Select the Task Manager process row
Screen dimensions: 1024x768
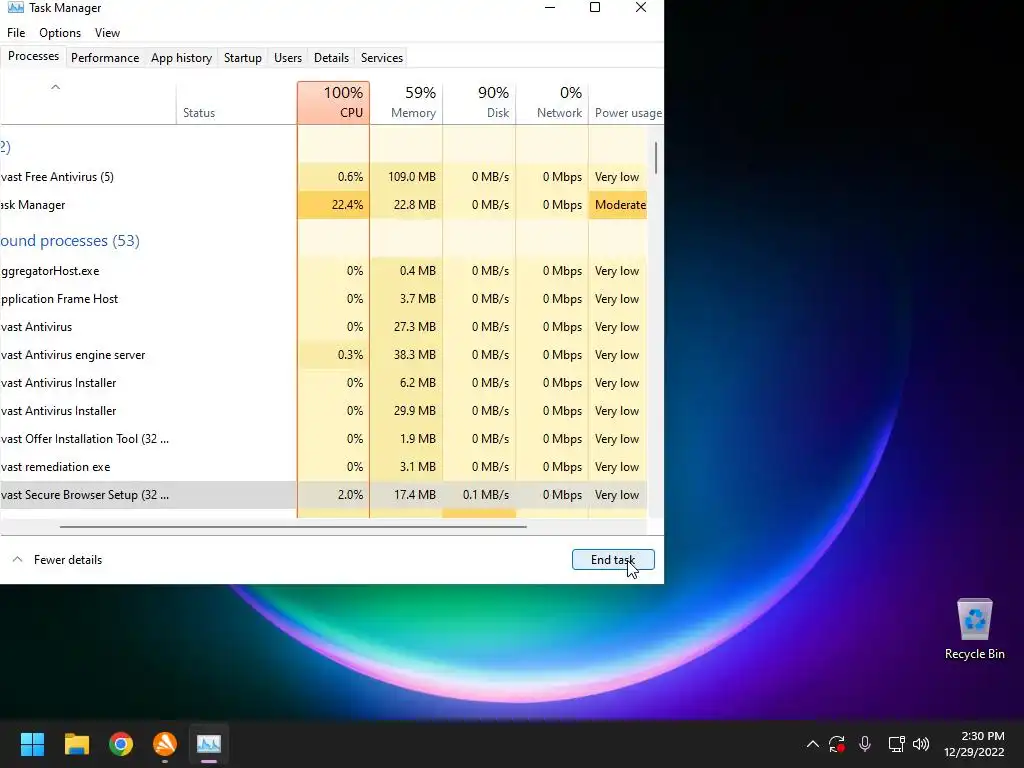point(324,205)
